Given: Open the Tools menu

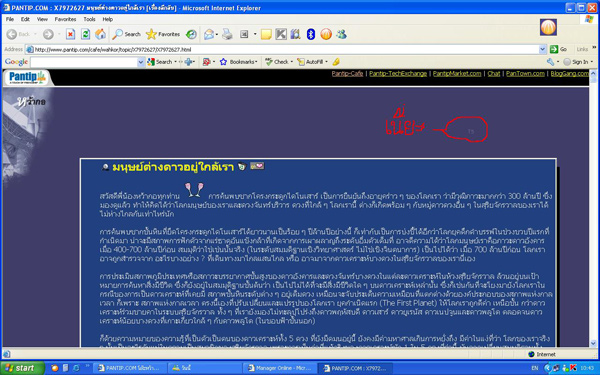Looking at the screenshot, I should point(89,19).
